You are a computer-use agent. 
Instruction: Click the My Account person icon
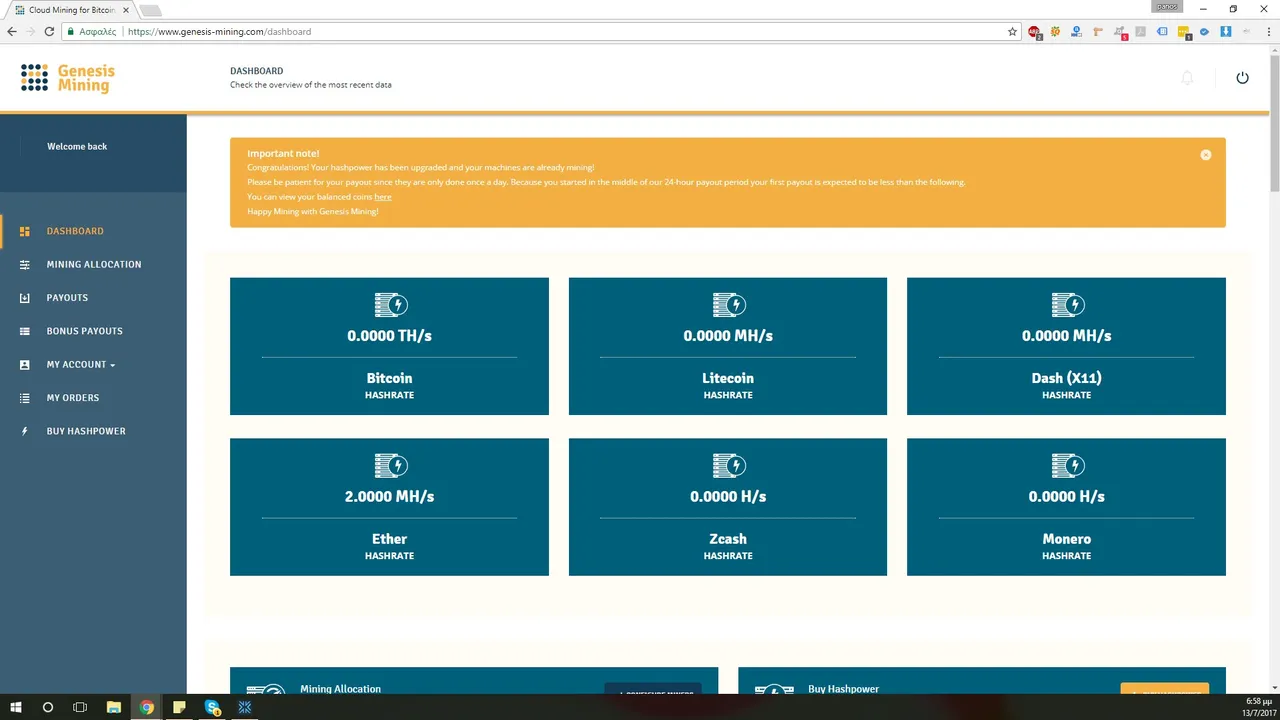(25, 365)
